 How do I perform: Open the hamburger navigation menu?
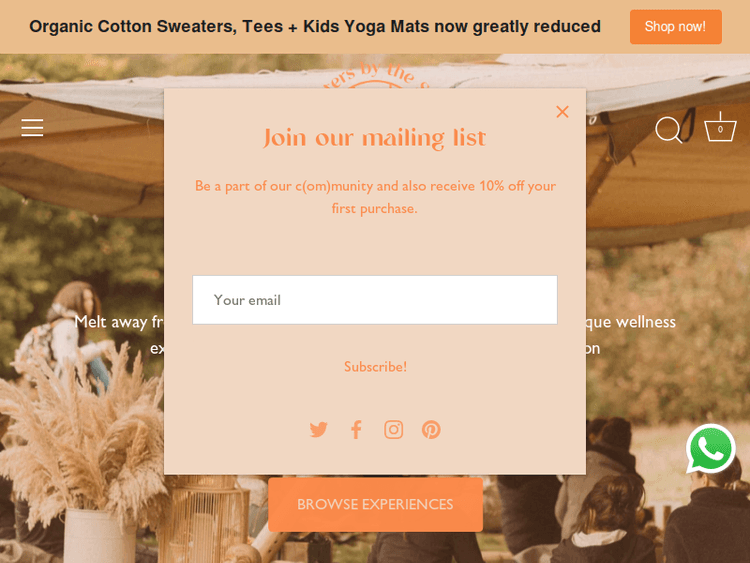(x=32, y=128)
